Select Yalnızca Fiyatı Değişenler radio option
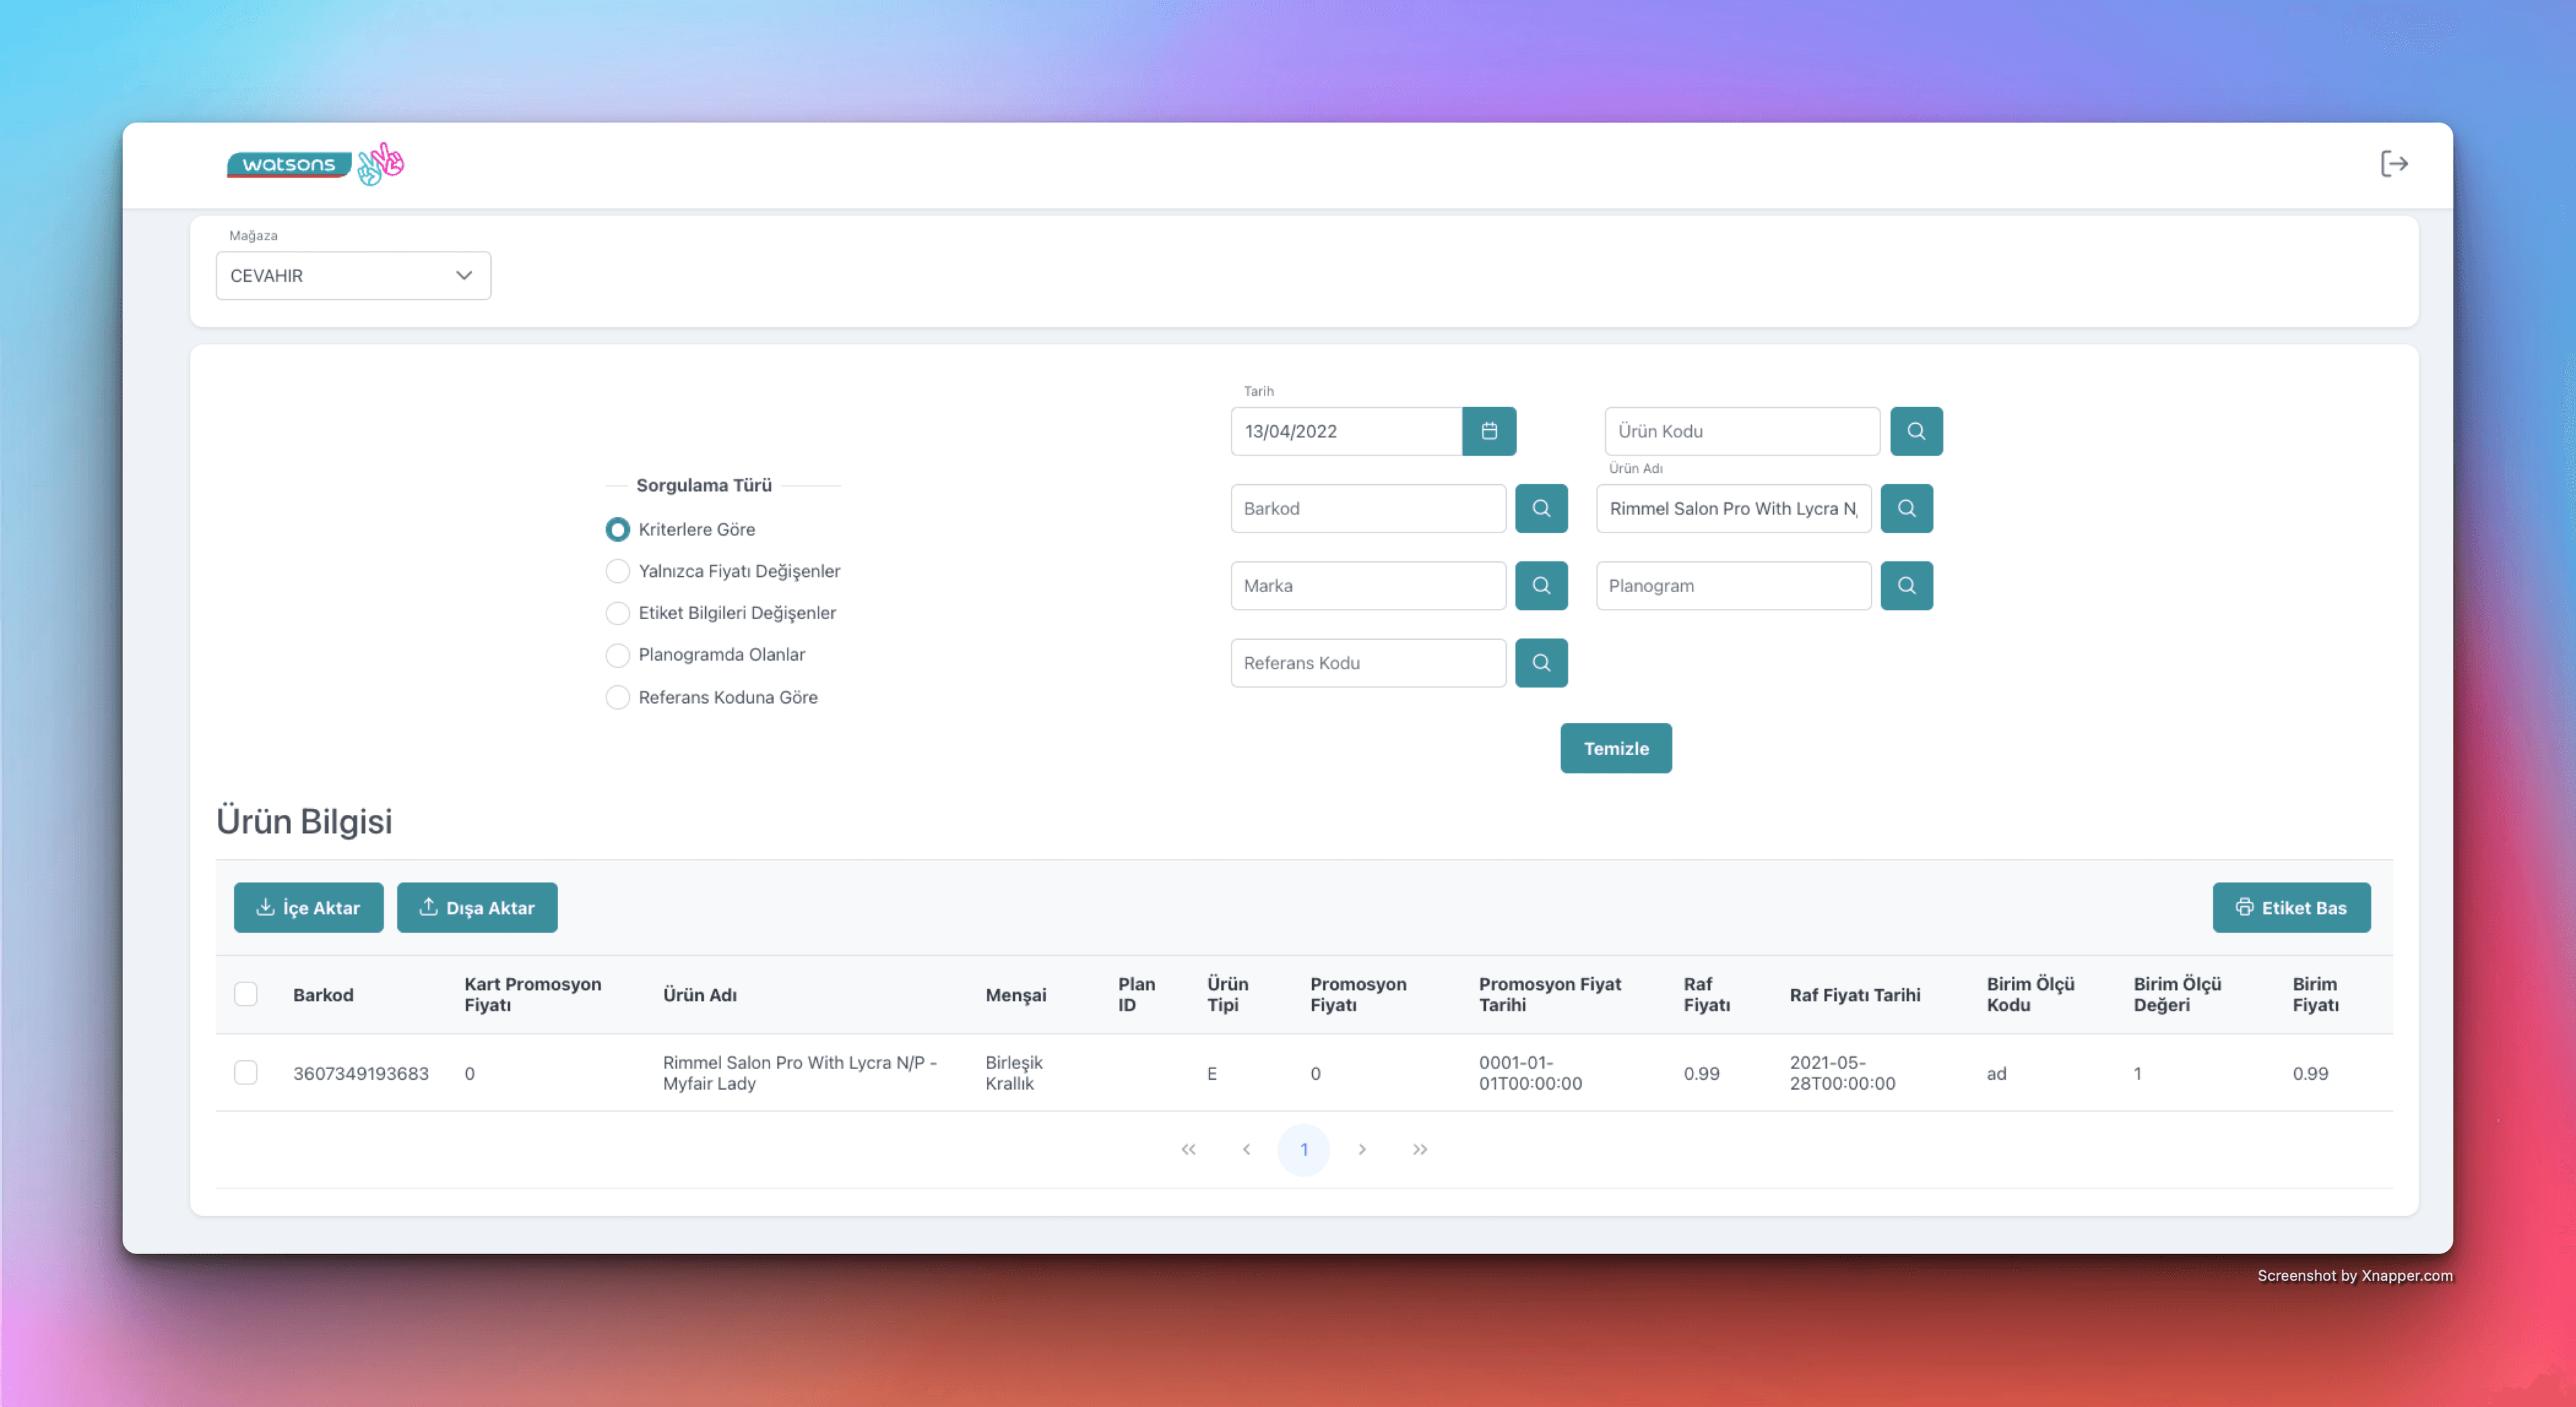 click(x=618, y=571)
